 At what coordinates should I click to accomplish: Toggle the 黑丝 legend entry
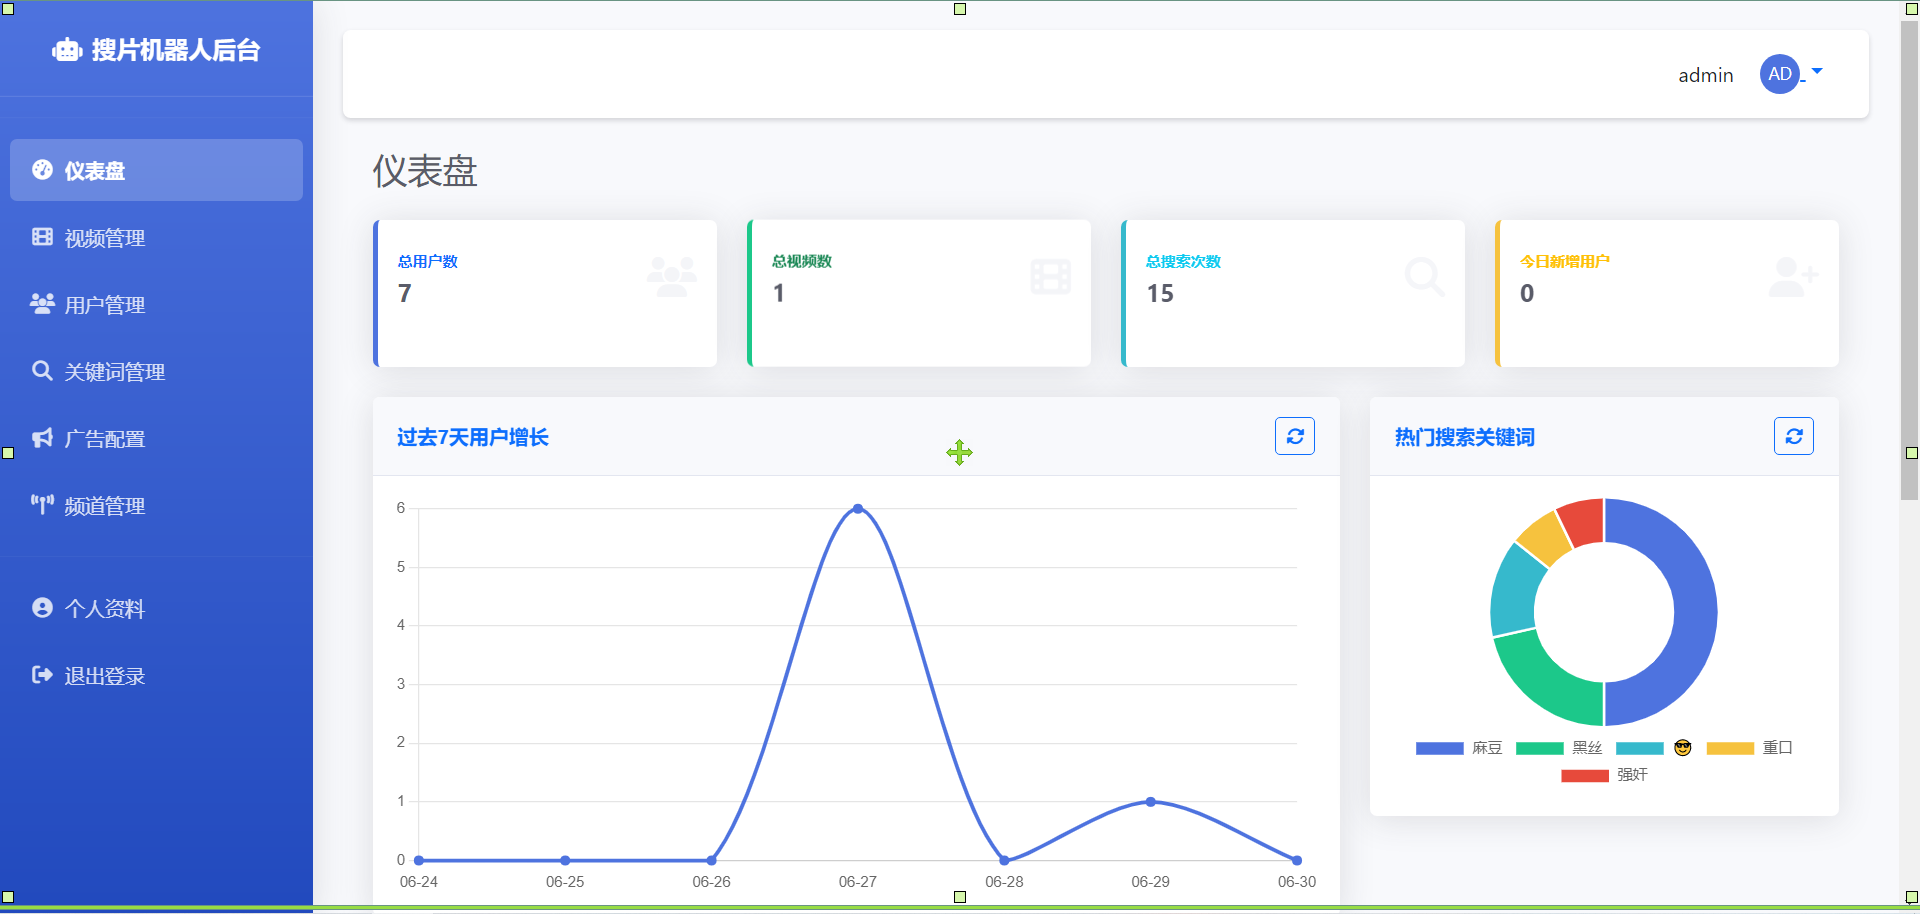[x=1559, y=748]
